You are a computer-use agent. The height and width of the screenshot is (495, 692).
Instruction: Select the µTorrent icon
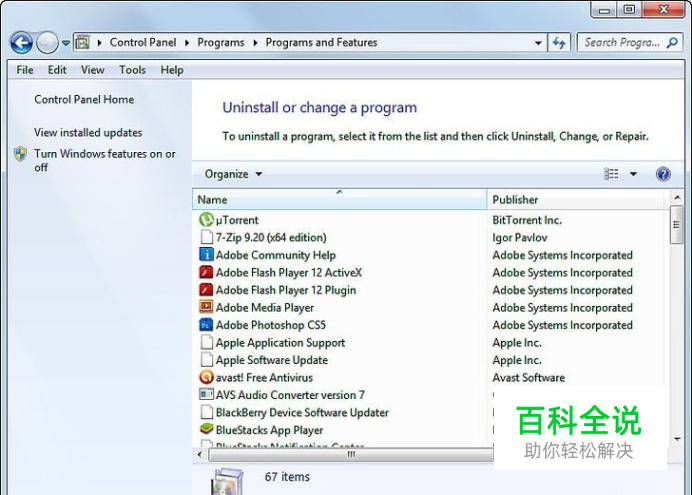pyautogui.click(x=206, y=219)
